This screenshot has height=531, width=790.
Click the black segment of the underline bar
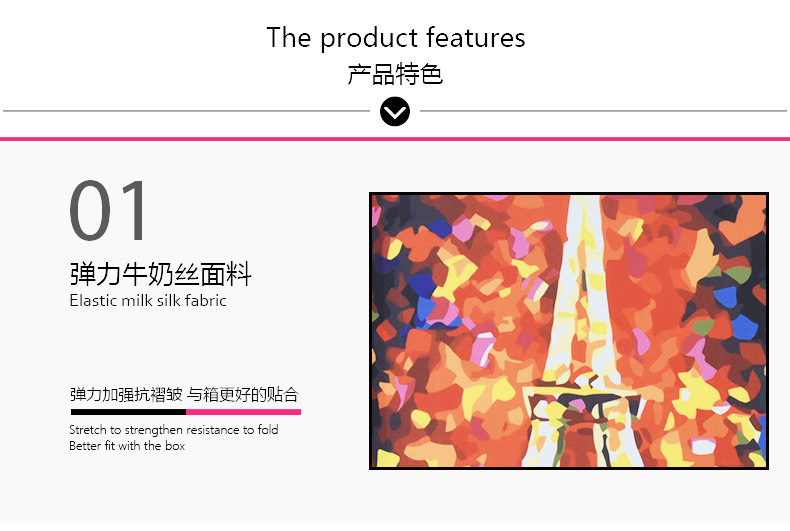point(128,412)
